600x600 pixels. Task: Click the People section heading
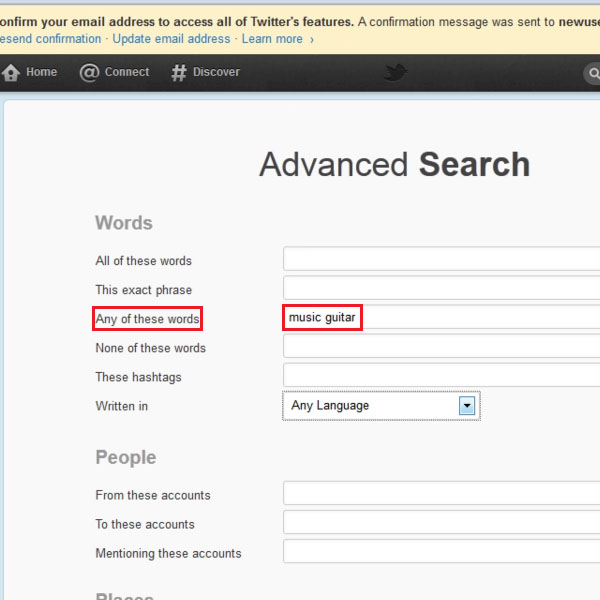(x=126, y=457)
